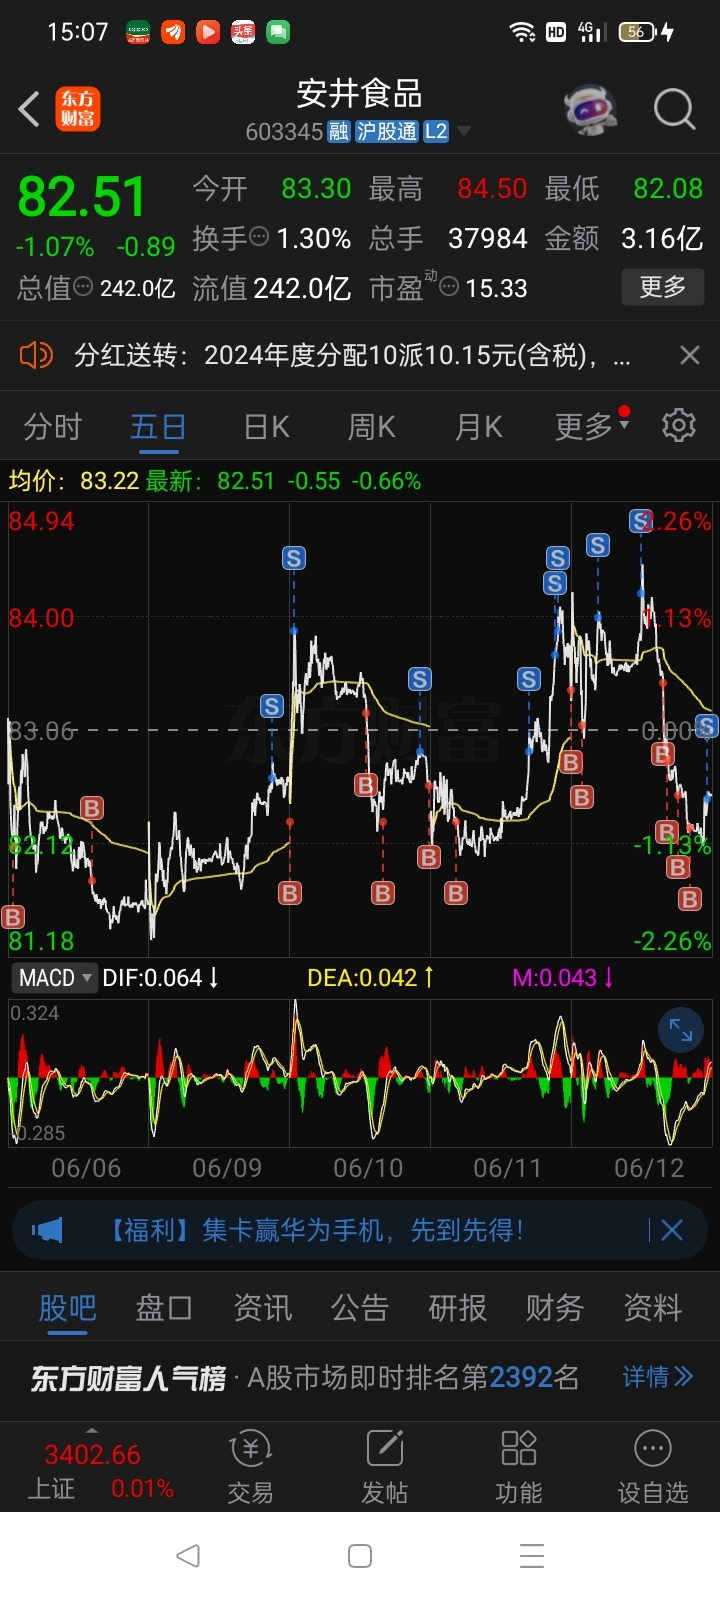Open the 功能 functions icon

(x=519, y=1467)
